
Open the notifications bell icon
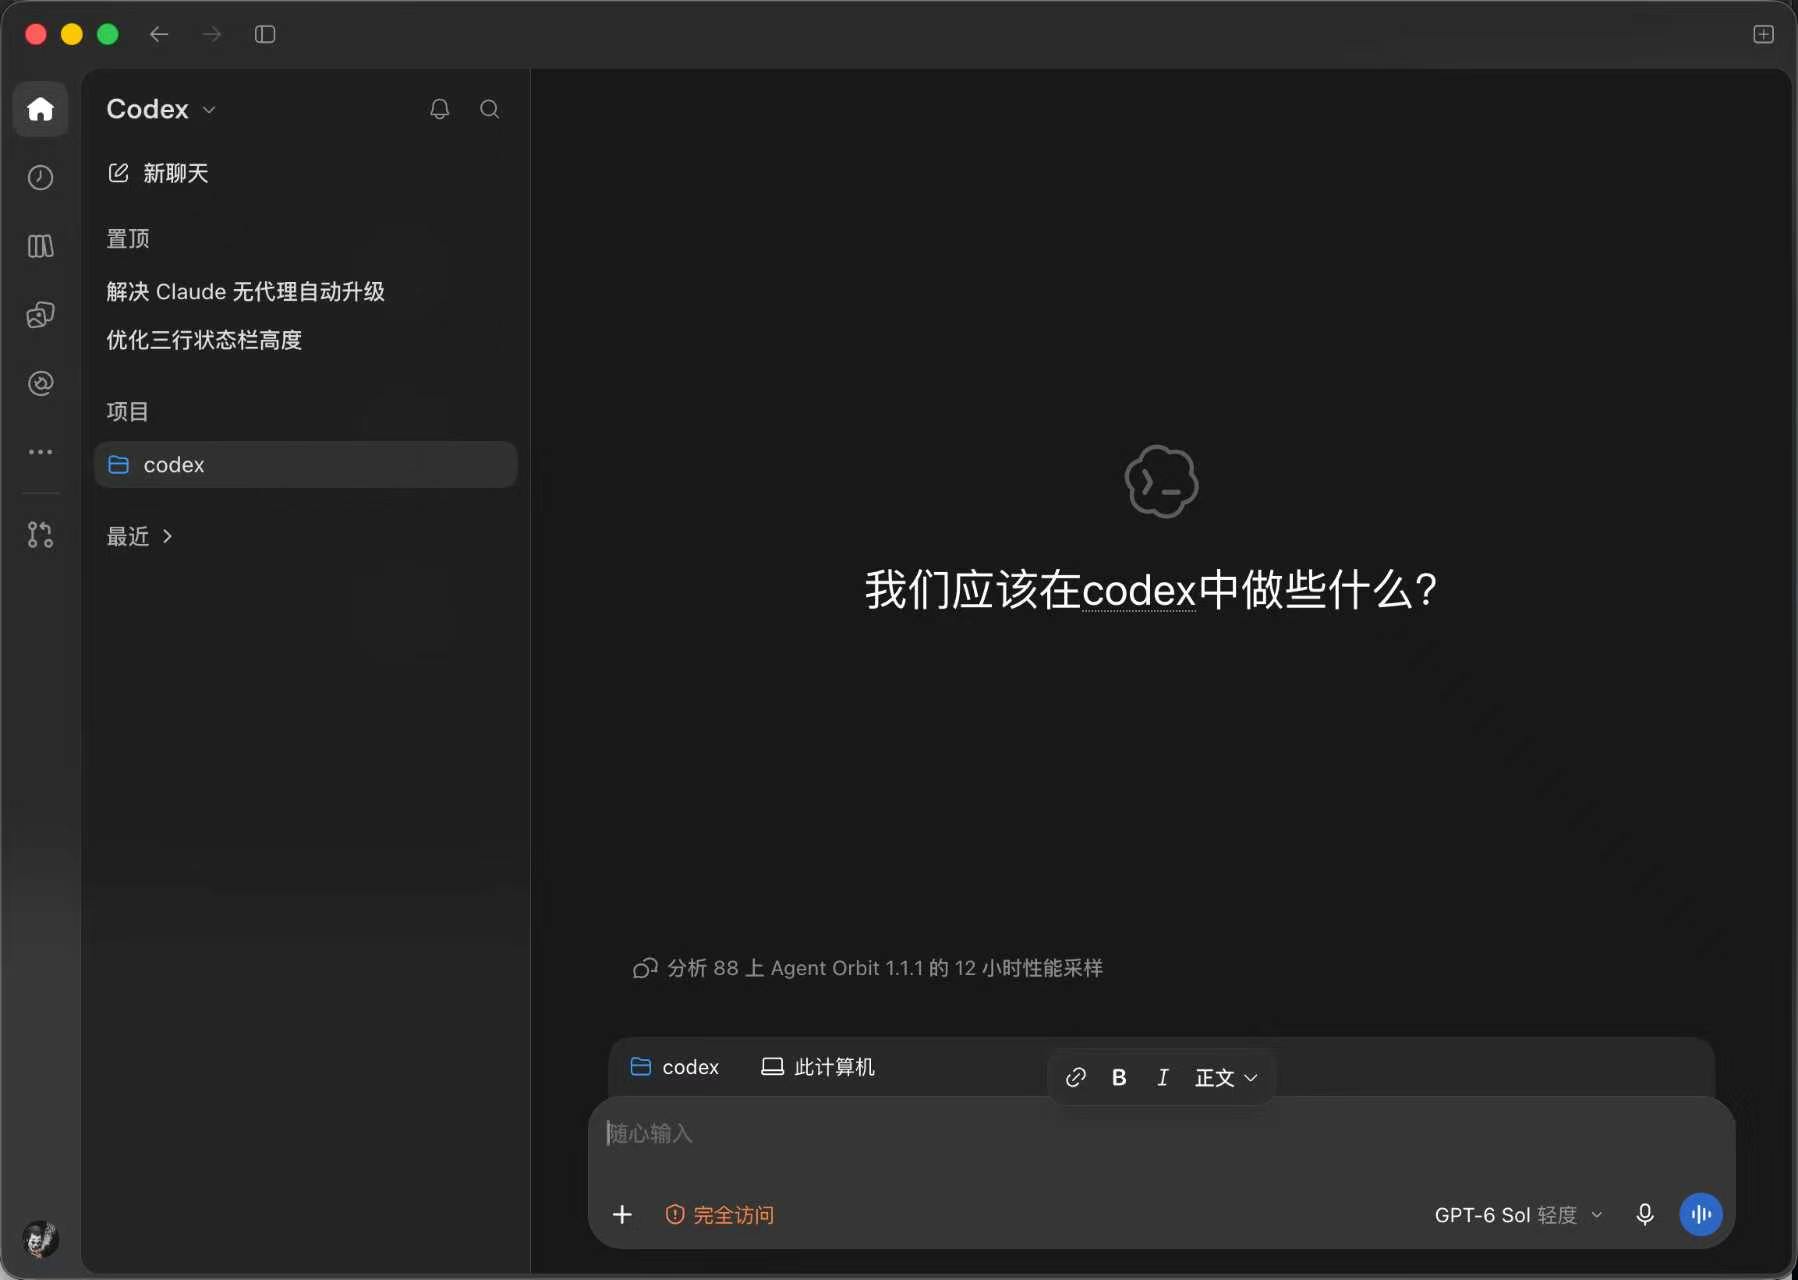click(439, 109)
